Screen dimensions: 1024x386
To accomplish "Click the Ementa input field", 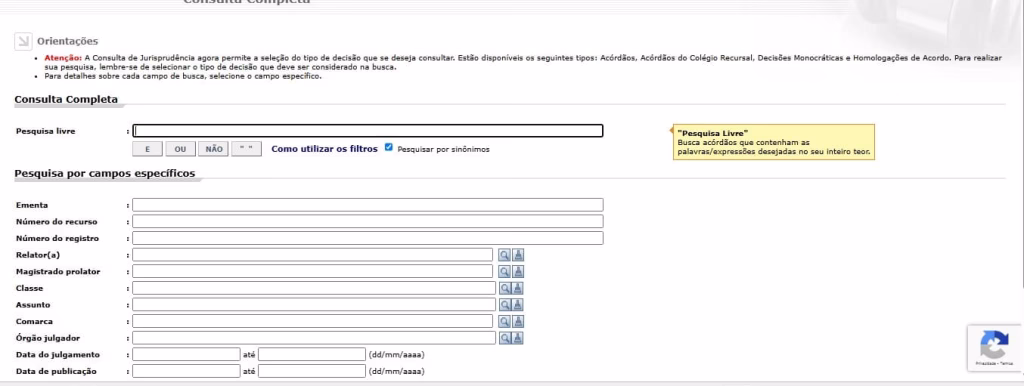I will pyautogui.click(x=368, y=205).
